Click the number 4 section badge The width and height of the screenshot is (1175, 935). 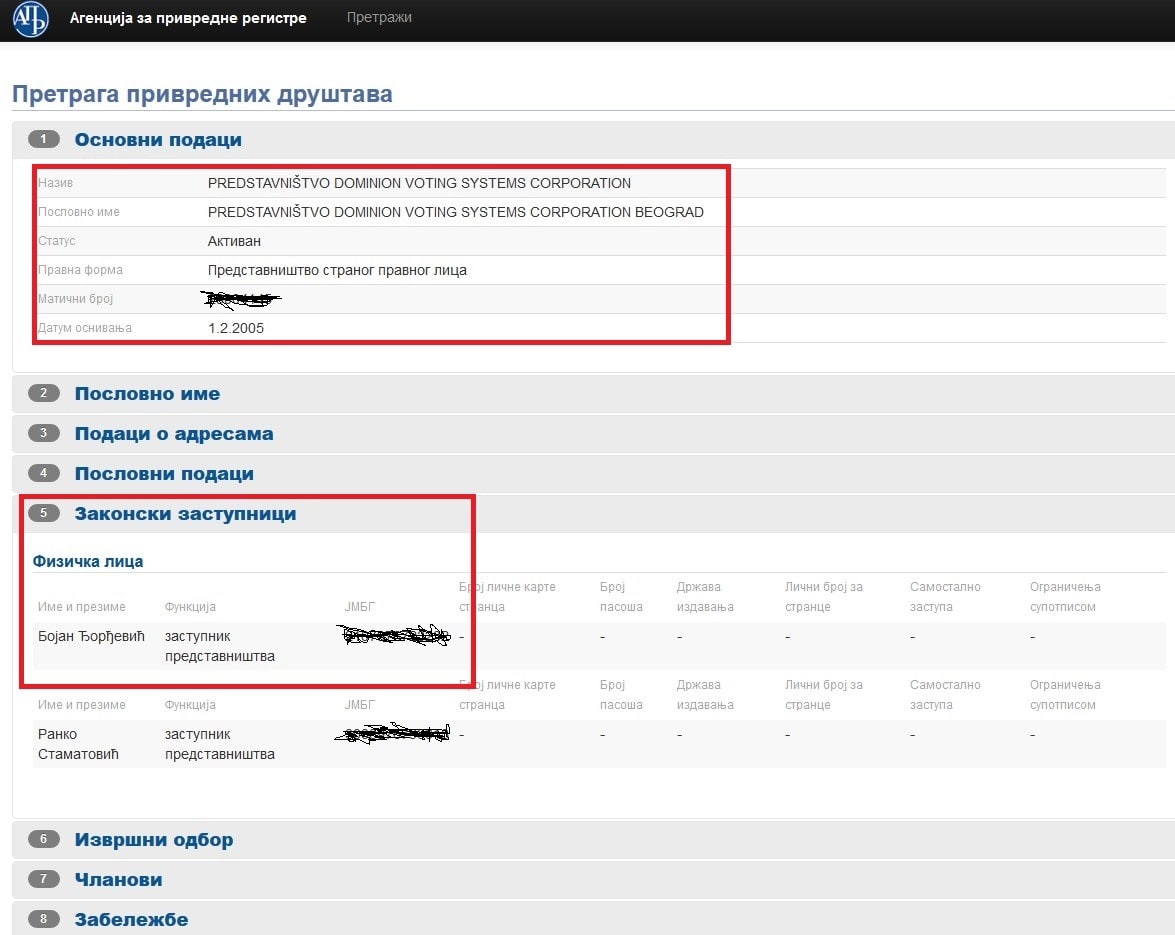[43, 473]
